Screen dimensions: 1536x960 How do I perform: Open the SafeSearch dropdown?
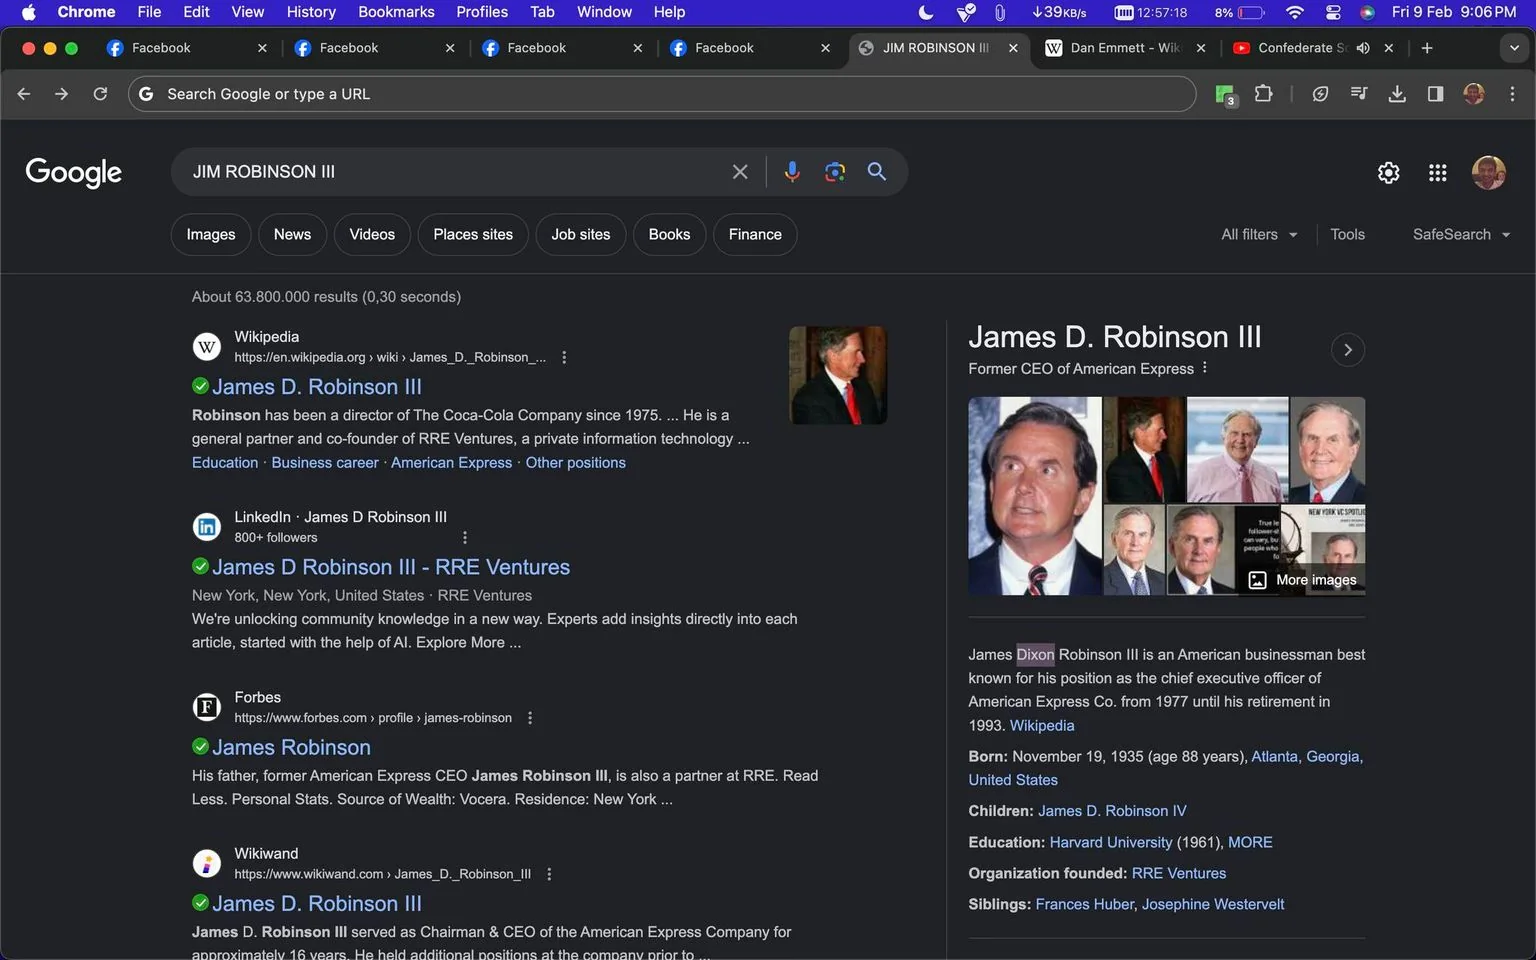point(1461,234)
